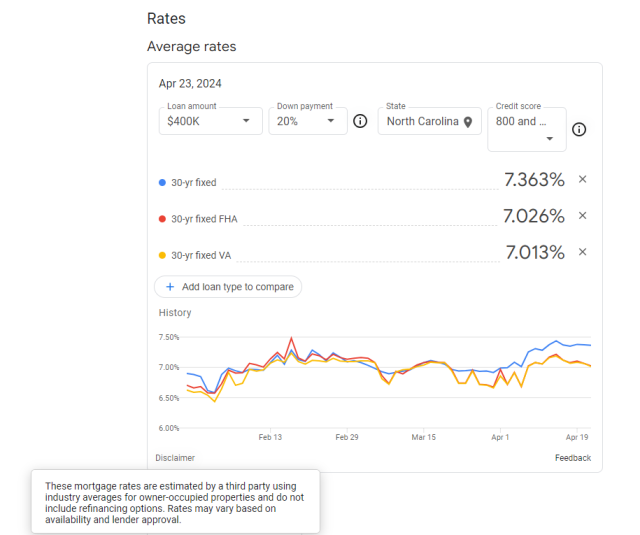
Task: Expand the Credit score dropdown arrow
Action: tap(550, 139)
